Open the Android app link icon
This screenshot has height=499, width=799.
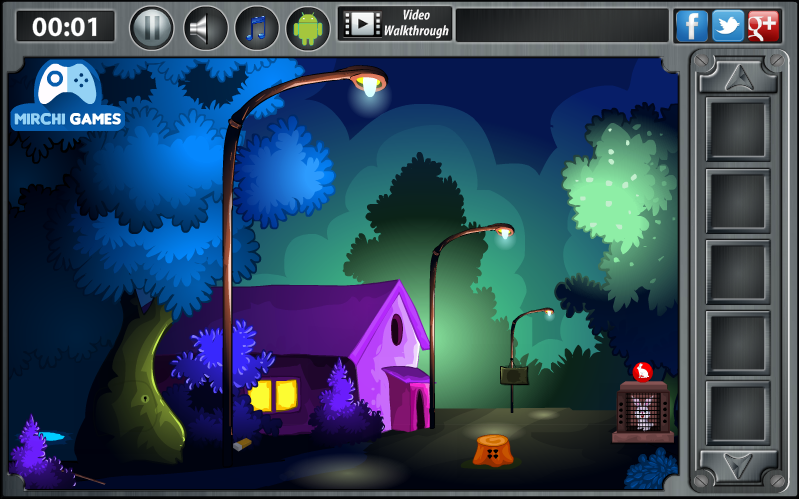(x=308, y=27)
